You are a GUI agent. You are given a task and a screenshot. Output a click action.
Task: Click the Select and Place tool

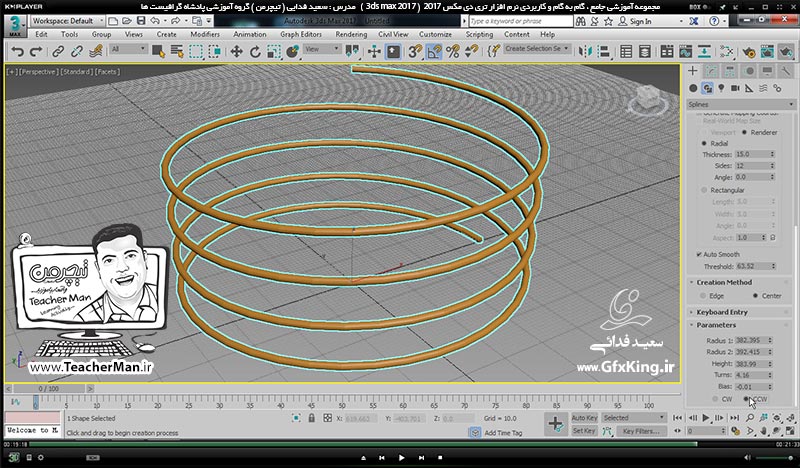click(x=292, y=52)
